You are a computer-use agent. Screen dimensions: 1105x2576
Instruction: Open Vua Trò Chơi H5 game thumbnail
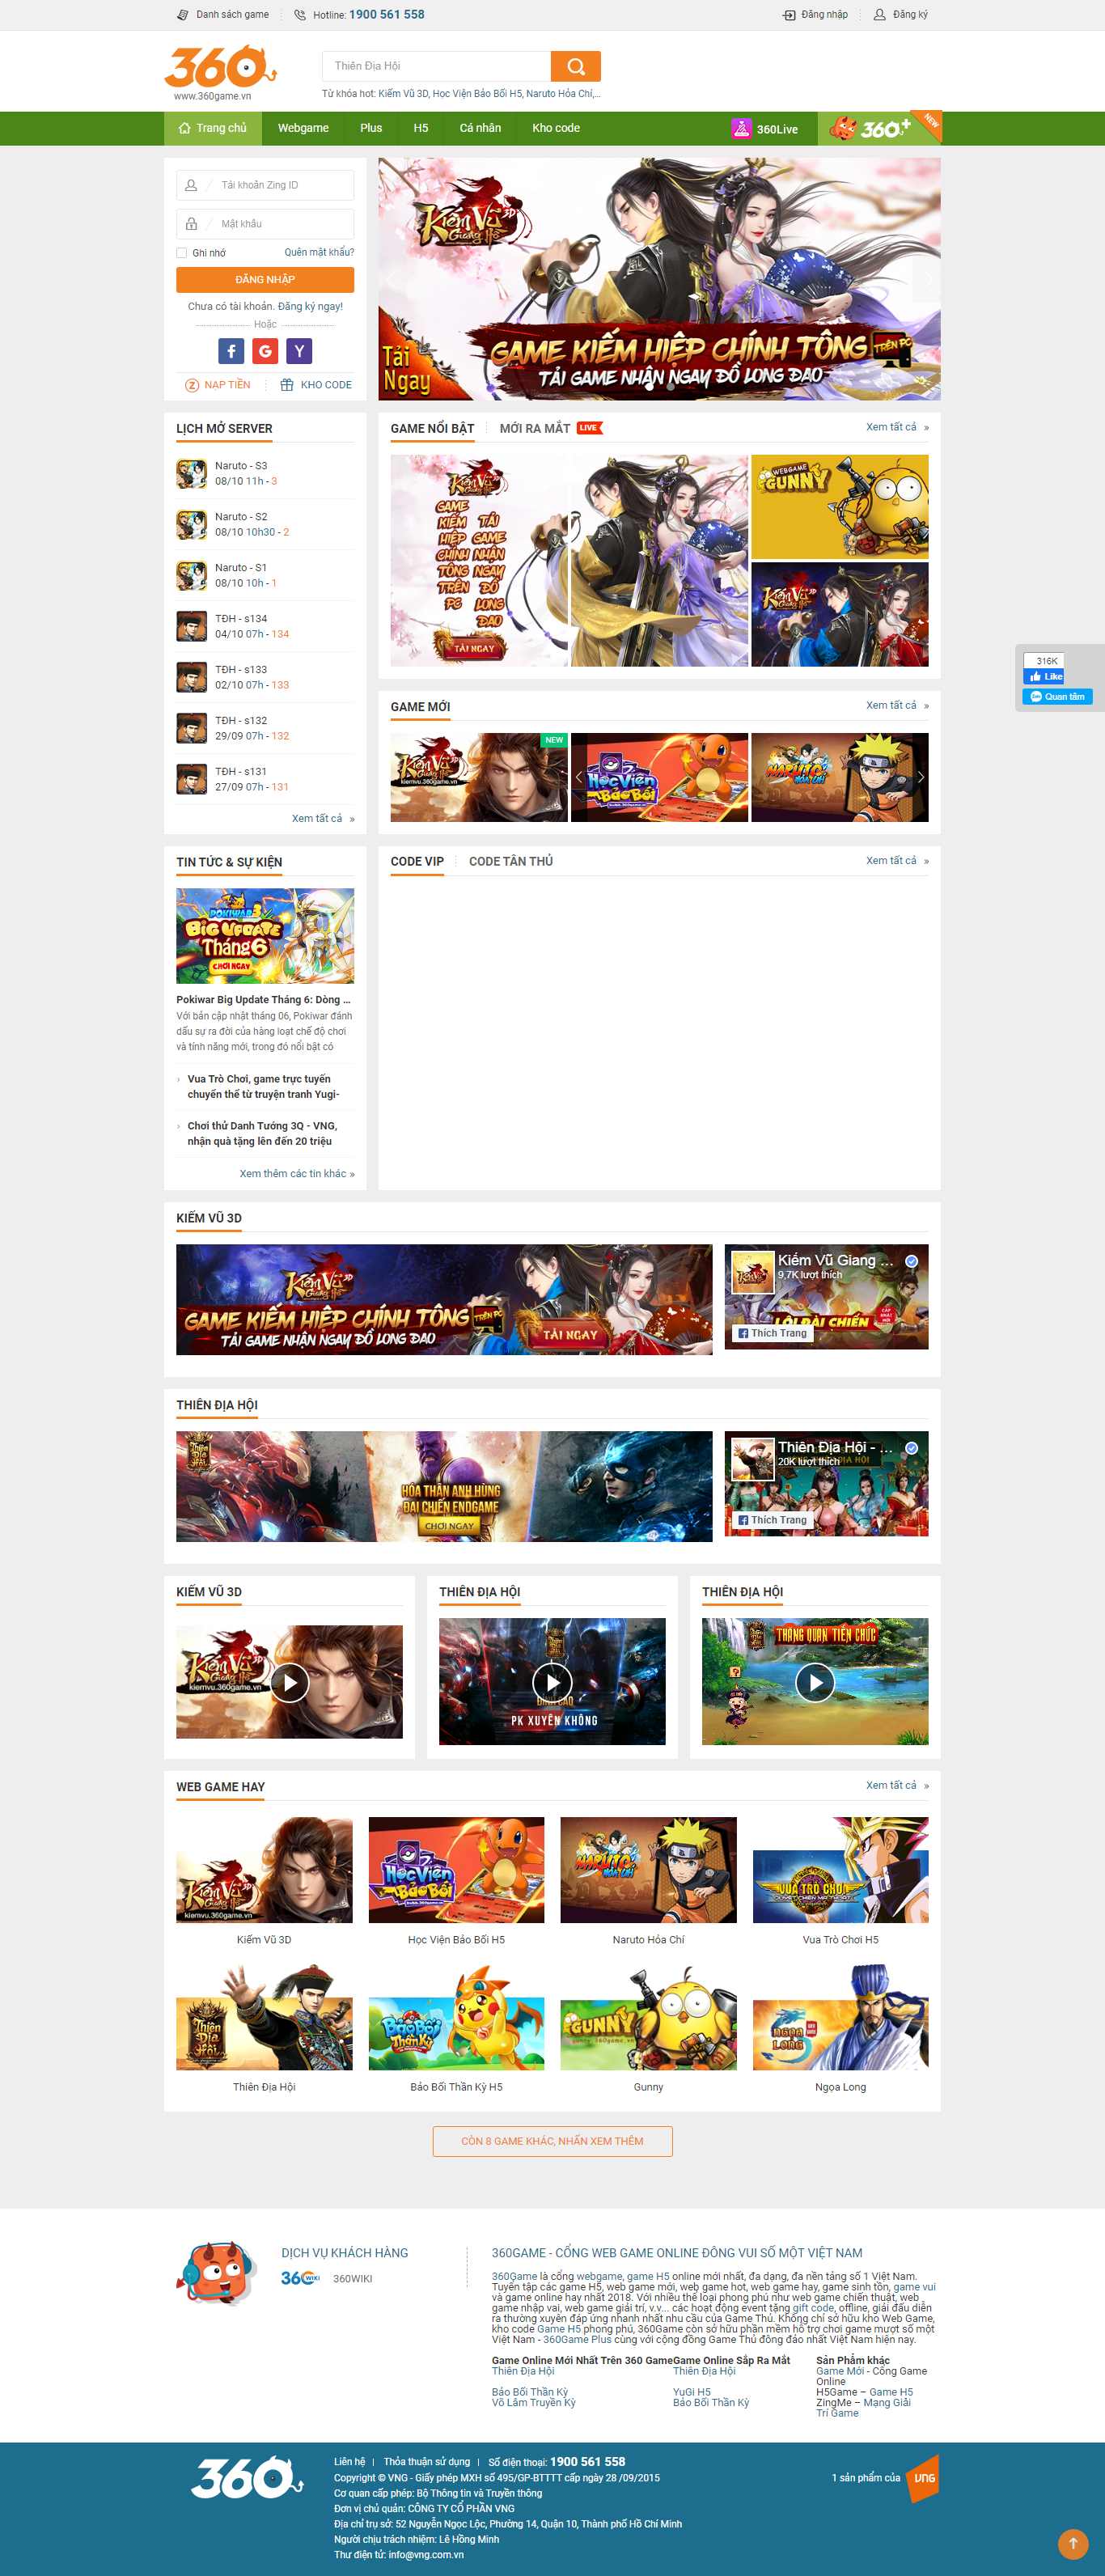(840, 1870)
